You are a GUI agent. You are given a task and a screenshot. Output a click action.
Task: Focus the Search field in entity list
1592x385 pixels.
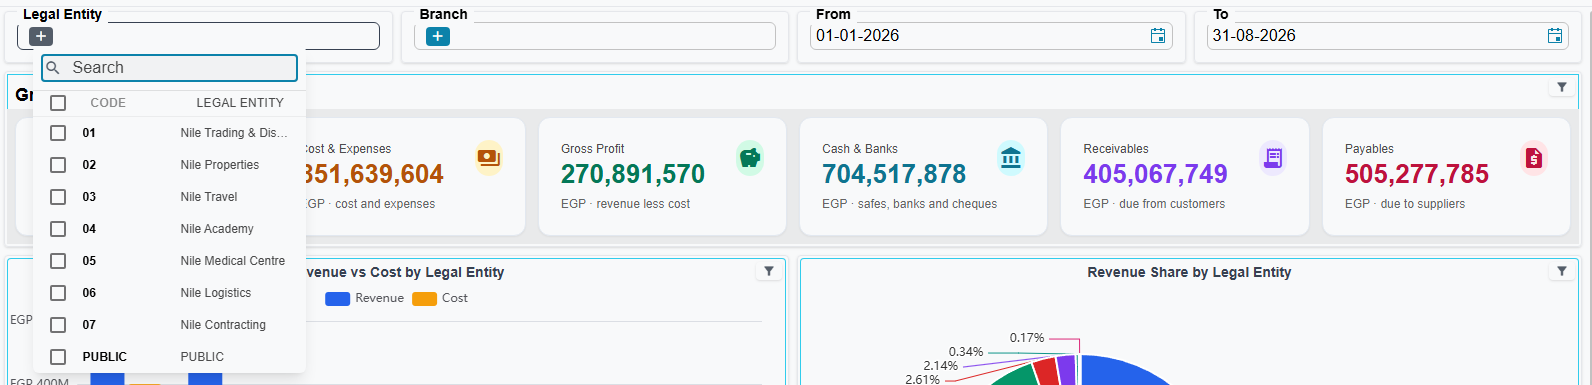point(170,68)
